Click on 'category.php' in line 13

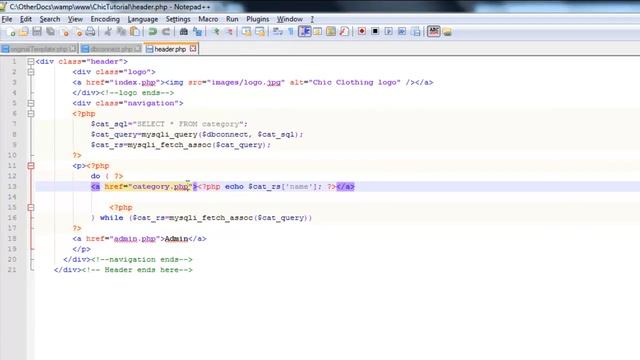160,187
